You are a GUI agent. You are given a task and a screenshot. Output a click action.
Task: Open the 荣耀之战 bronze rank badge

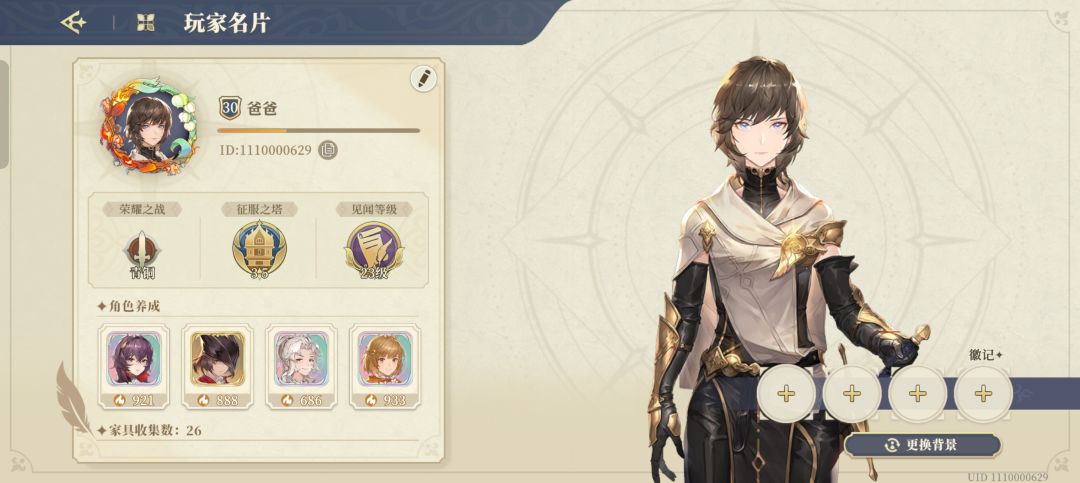tap(143, 252)
